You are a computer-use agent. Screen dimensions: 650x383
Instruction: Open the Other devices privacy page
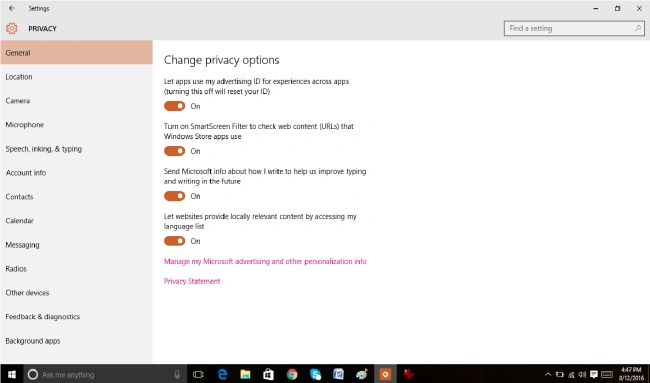click(x=76, y=293)
